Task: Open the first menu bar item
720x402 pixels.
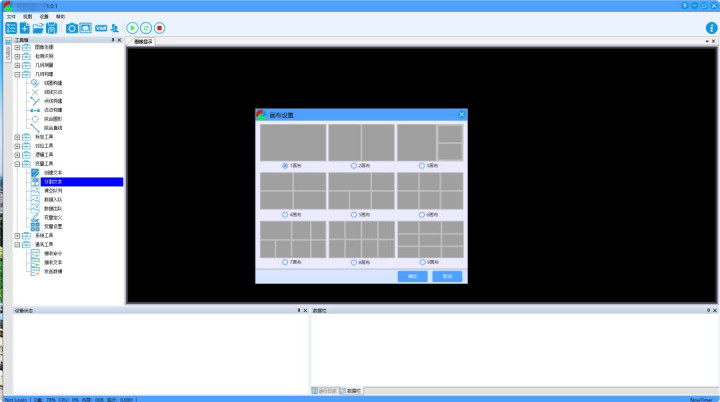Action: pyautogui.click(x=11, y=17)
